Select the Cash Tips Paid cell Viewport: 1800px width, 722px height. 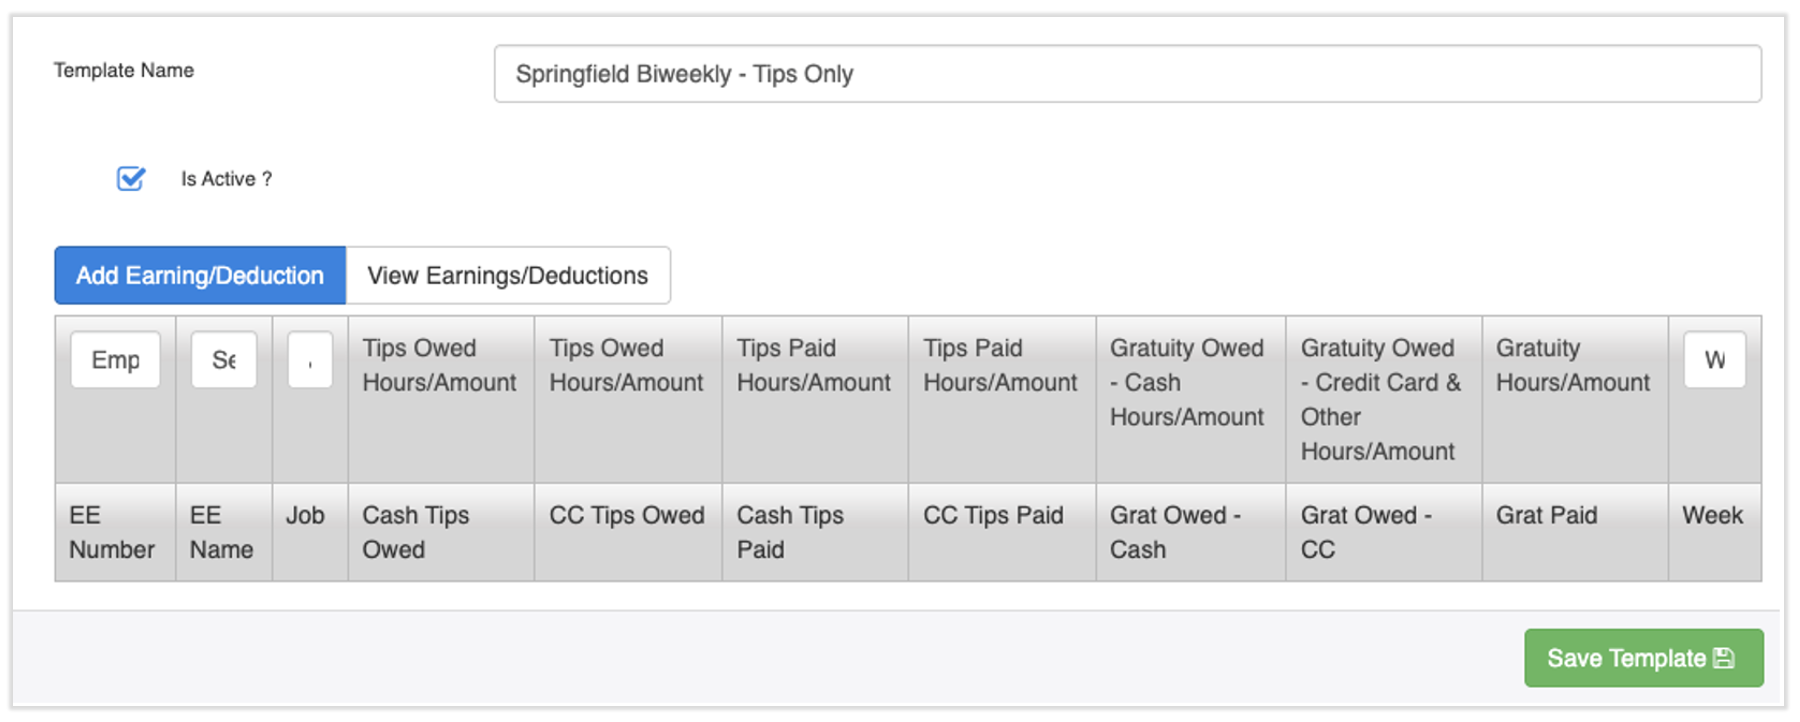(x=814, y=532)
